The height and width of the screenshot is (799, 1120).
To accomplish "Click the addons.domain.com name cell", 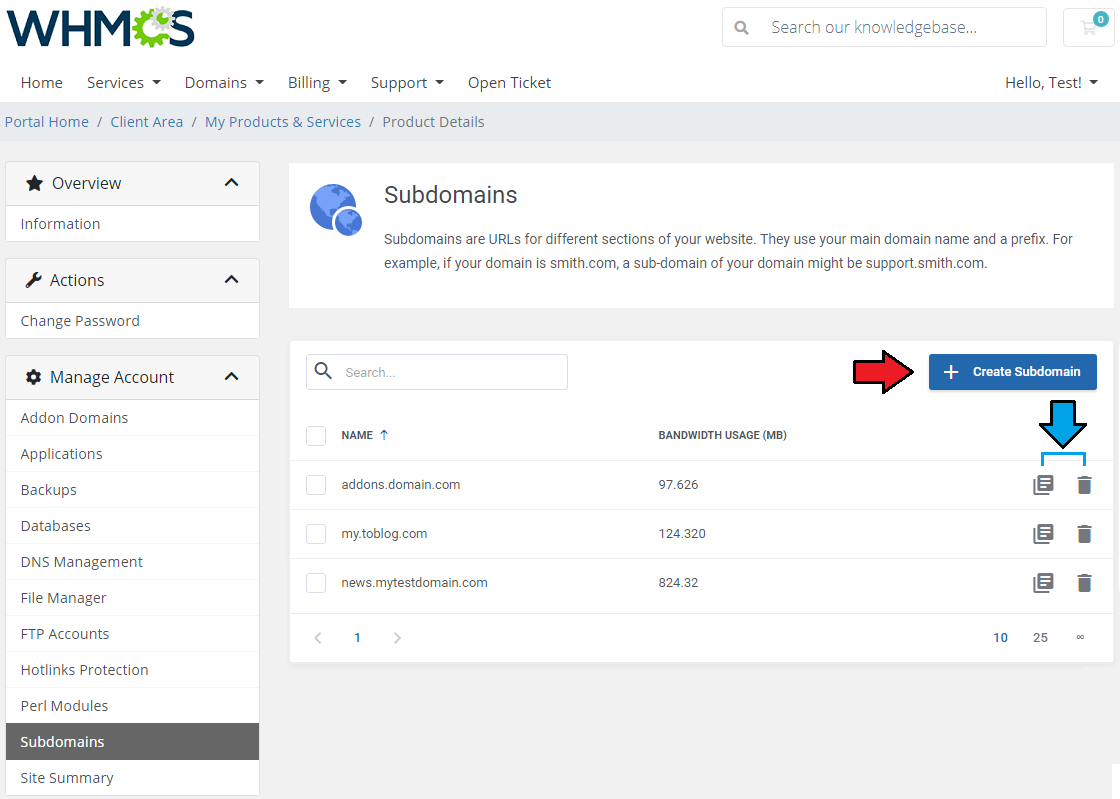I will tap(401, 485).
